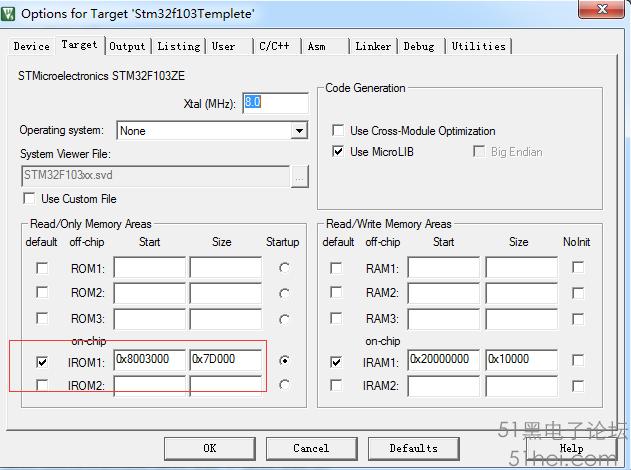Select ROM1 Startup radio button

(x=285, y=268)
